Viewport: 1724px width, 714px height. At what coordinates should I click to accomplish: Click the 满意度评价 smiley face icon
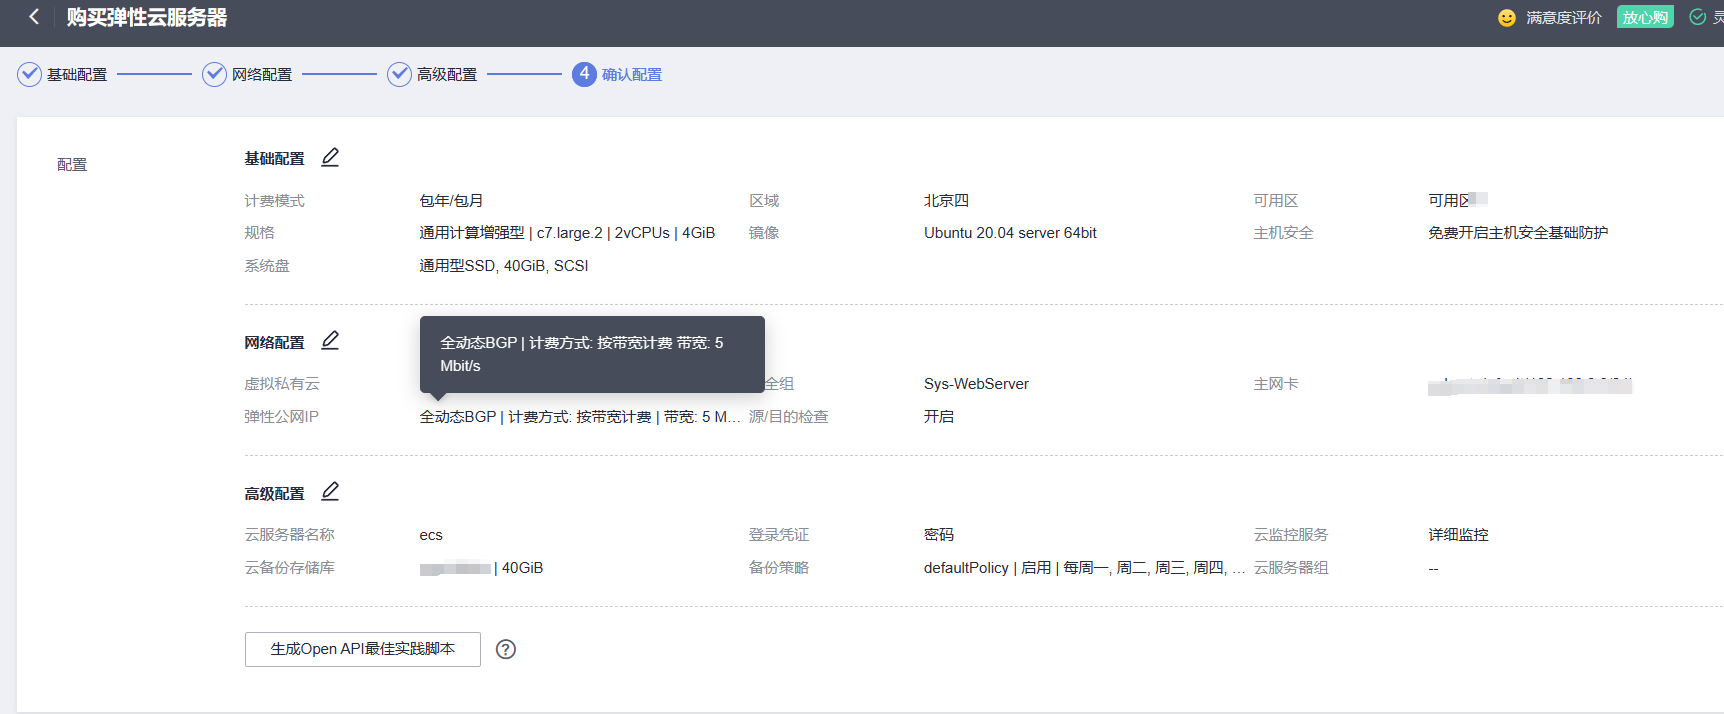coord(1507,18)
